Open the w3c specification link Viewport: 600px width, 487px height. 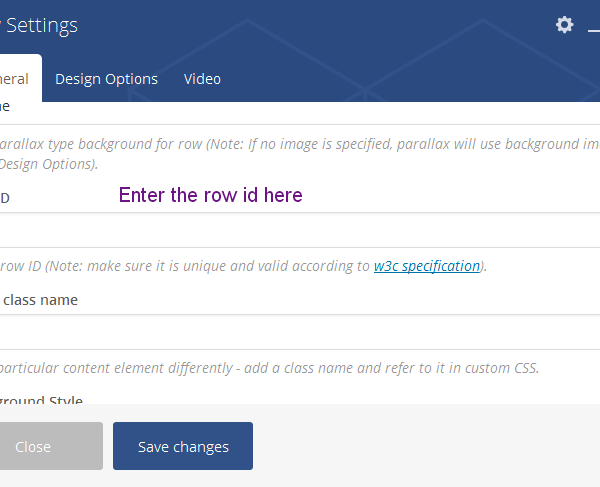pyautogui.click(x=426, y=266)
